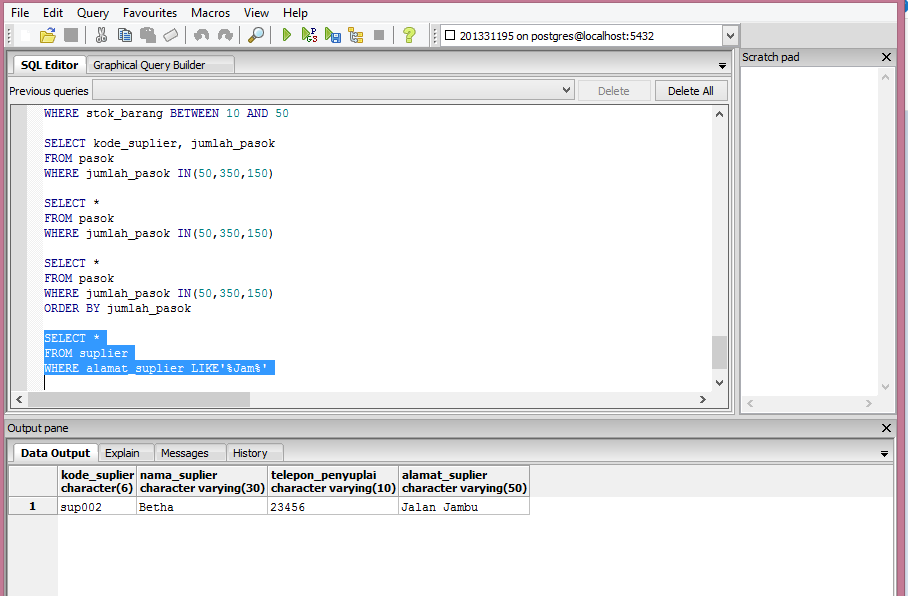The height and width of the screenshot is (596, 908).
Task: Open the Macros menu
Action: coord(210,12)
